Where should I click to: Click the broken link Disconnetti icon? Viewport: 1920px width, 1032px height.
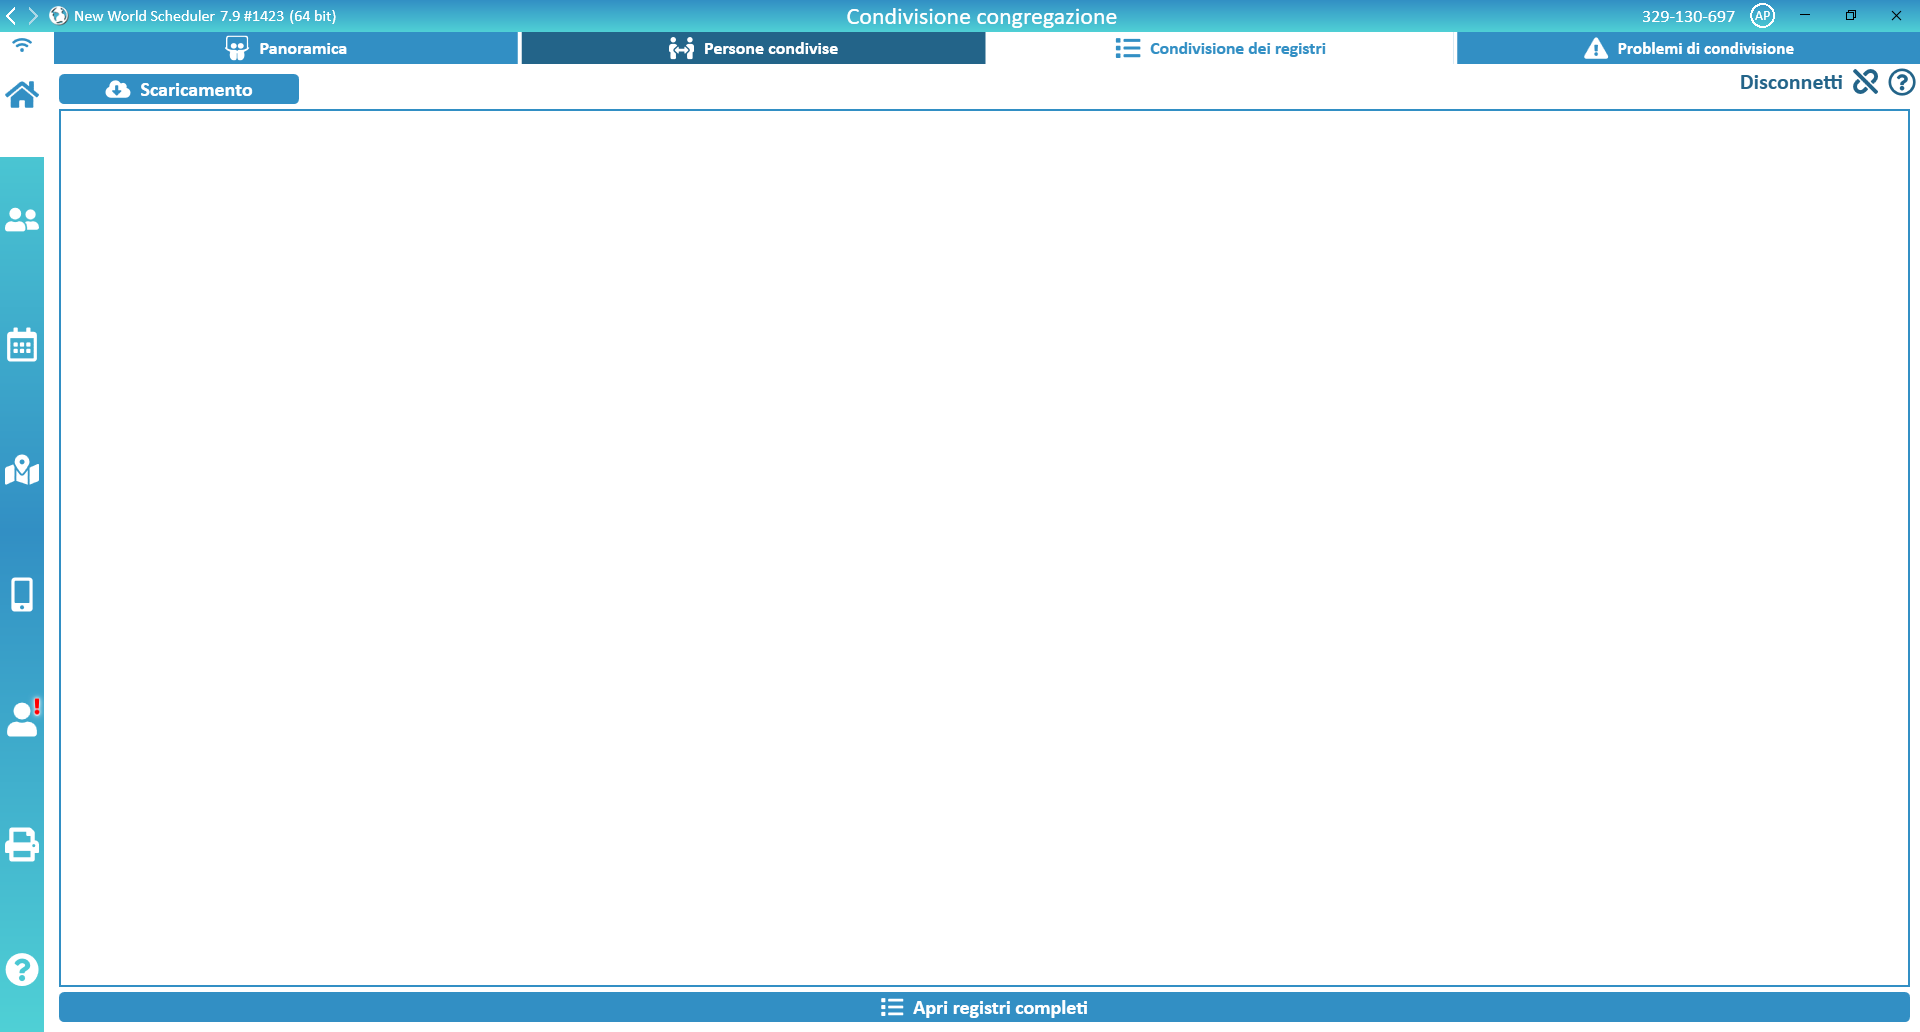coord(1865,82)
